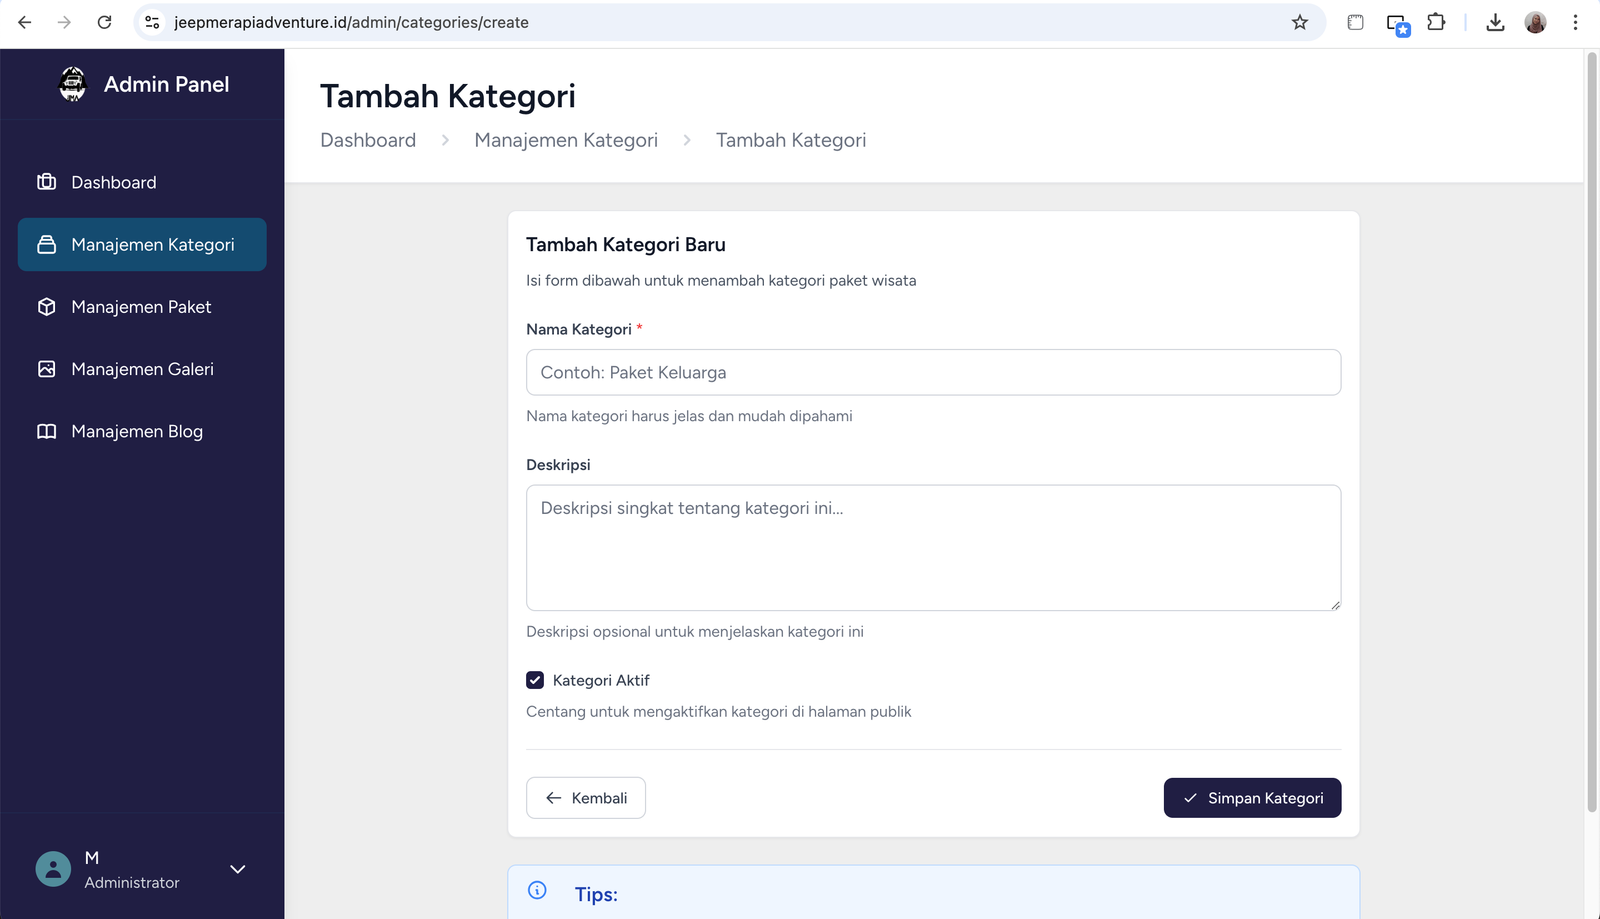
Task: Open the browser downloads icon
Action: tap(1495, 22)
